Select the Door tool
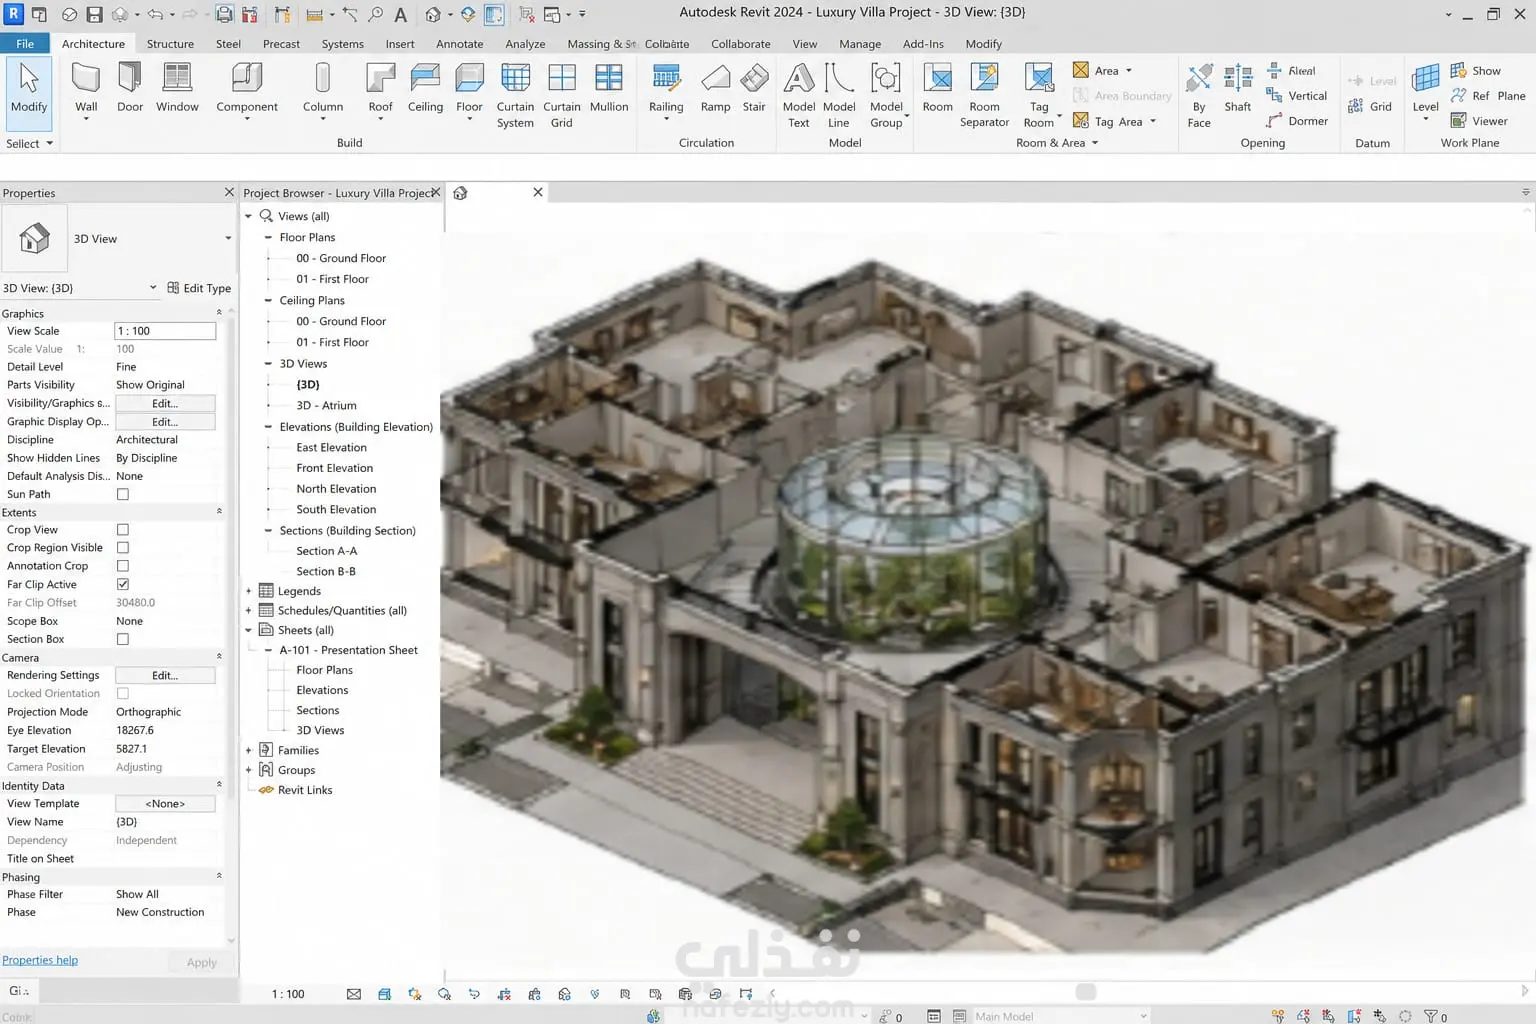Image resolution: width=1536 pixels, height=1024 pixels. (130, 88)
